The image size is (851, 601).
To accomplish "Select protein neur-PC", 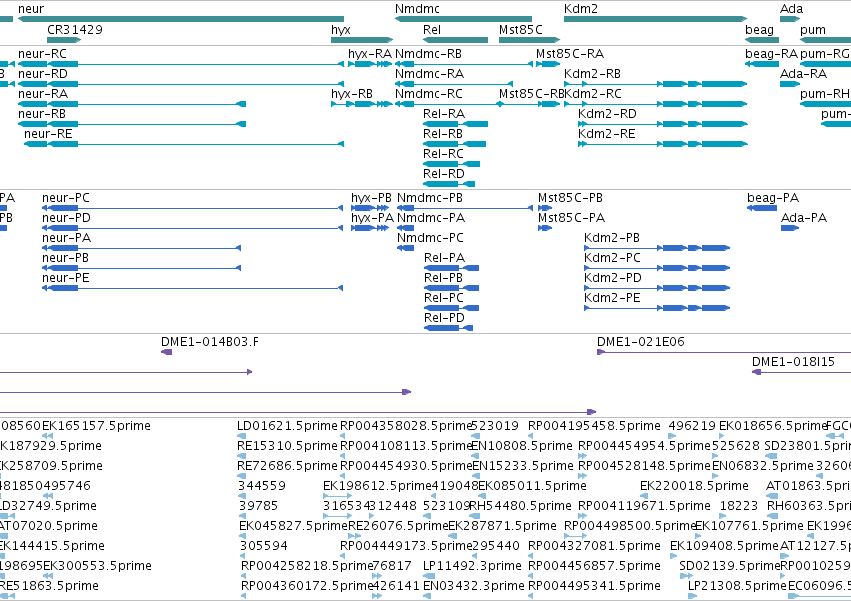I will tap(193, 208).
